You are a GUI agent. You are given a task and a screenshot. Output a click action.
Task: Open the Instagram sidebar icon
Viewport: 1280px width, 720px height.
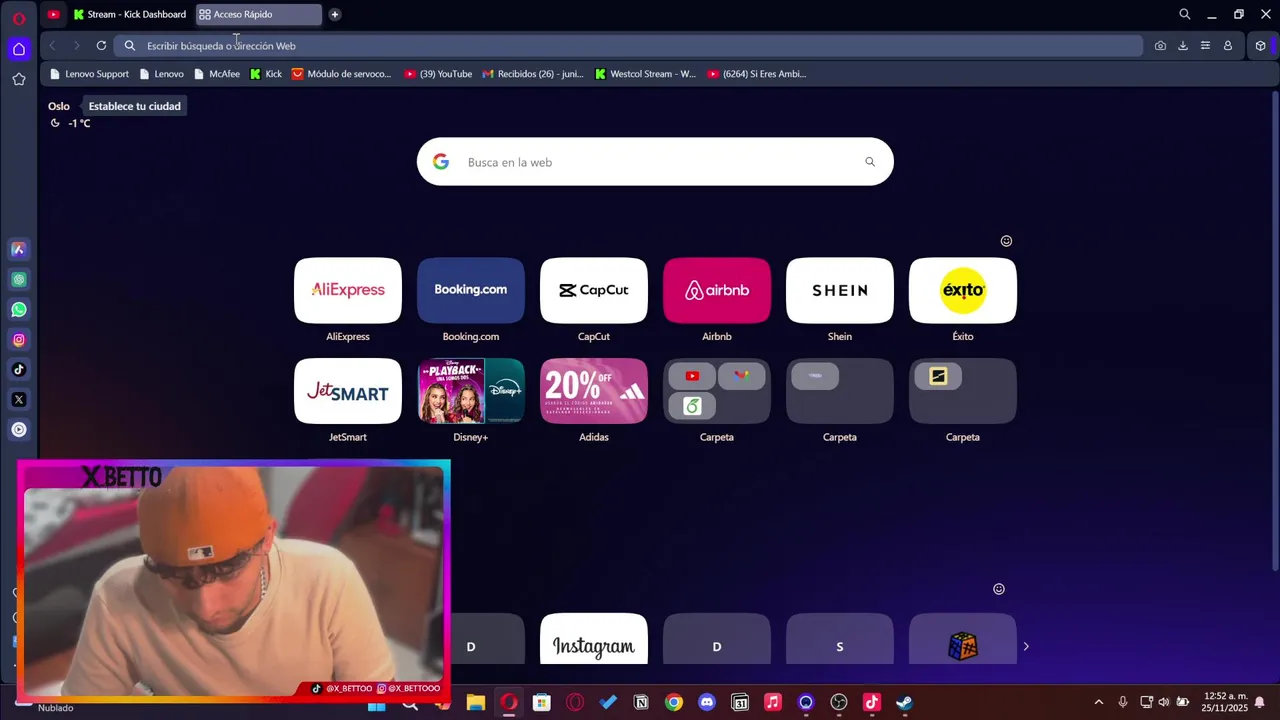point(18,339)
